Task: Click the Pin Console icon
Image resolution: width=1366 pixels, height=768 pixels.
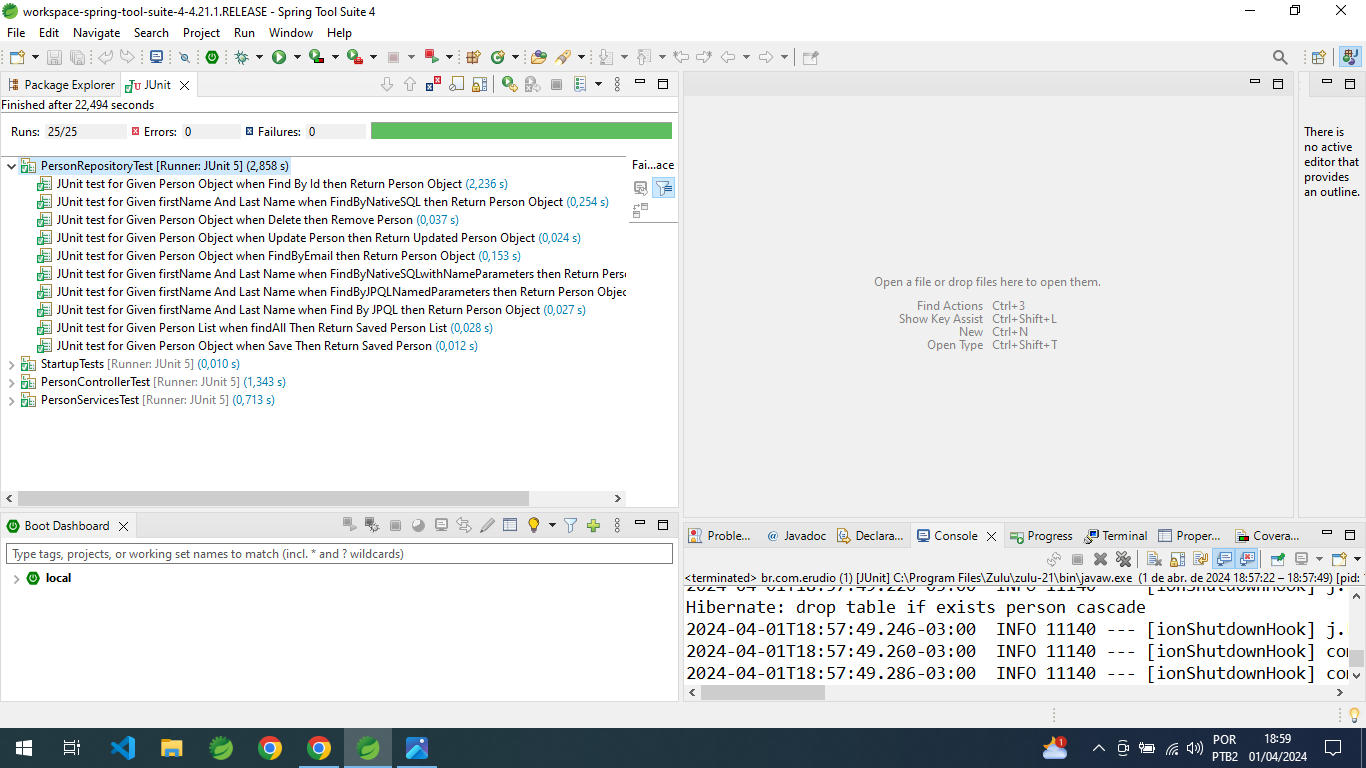Action: pos(1277,559)
